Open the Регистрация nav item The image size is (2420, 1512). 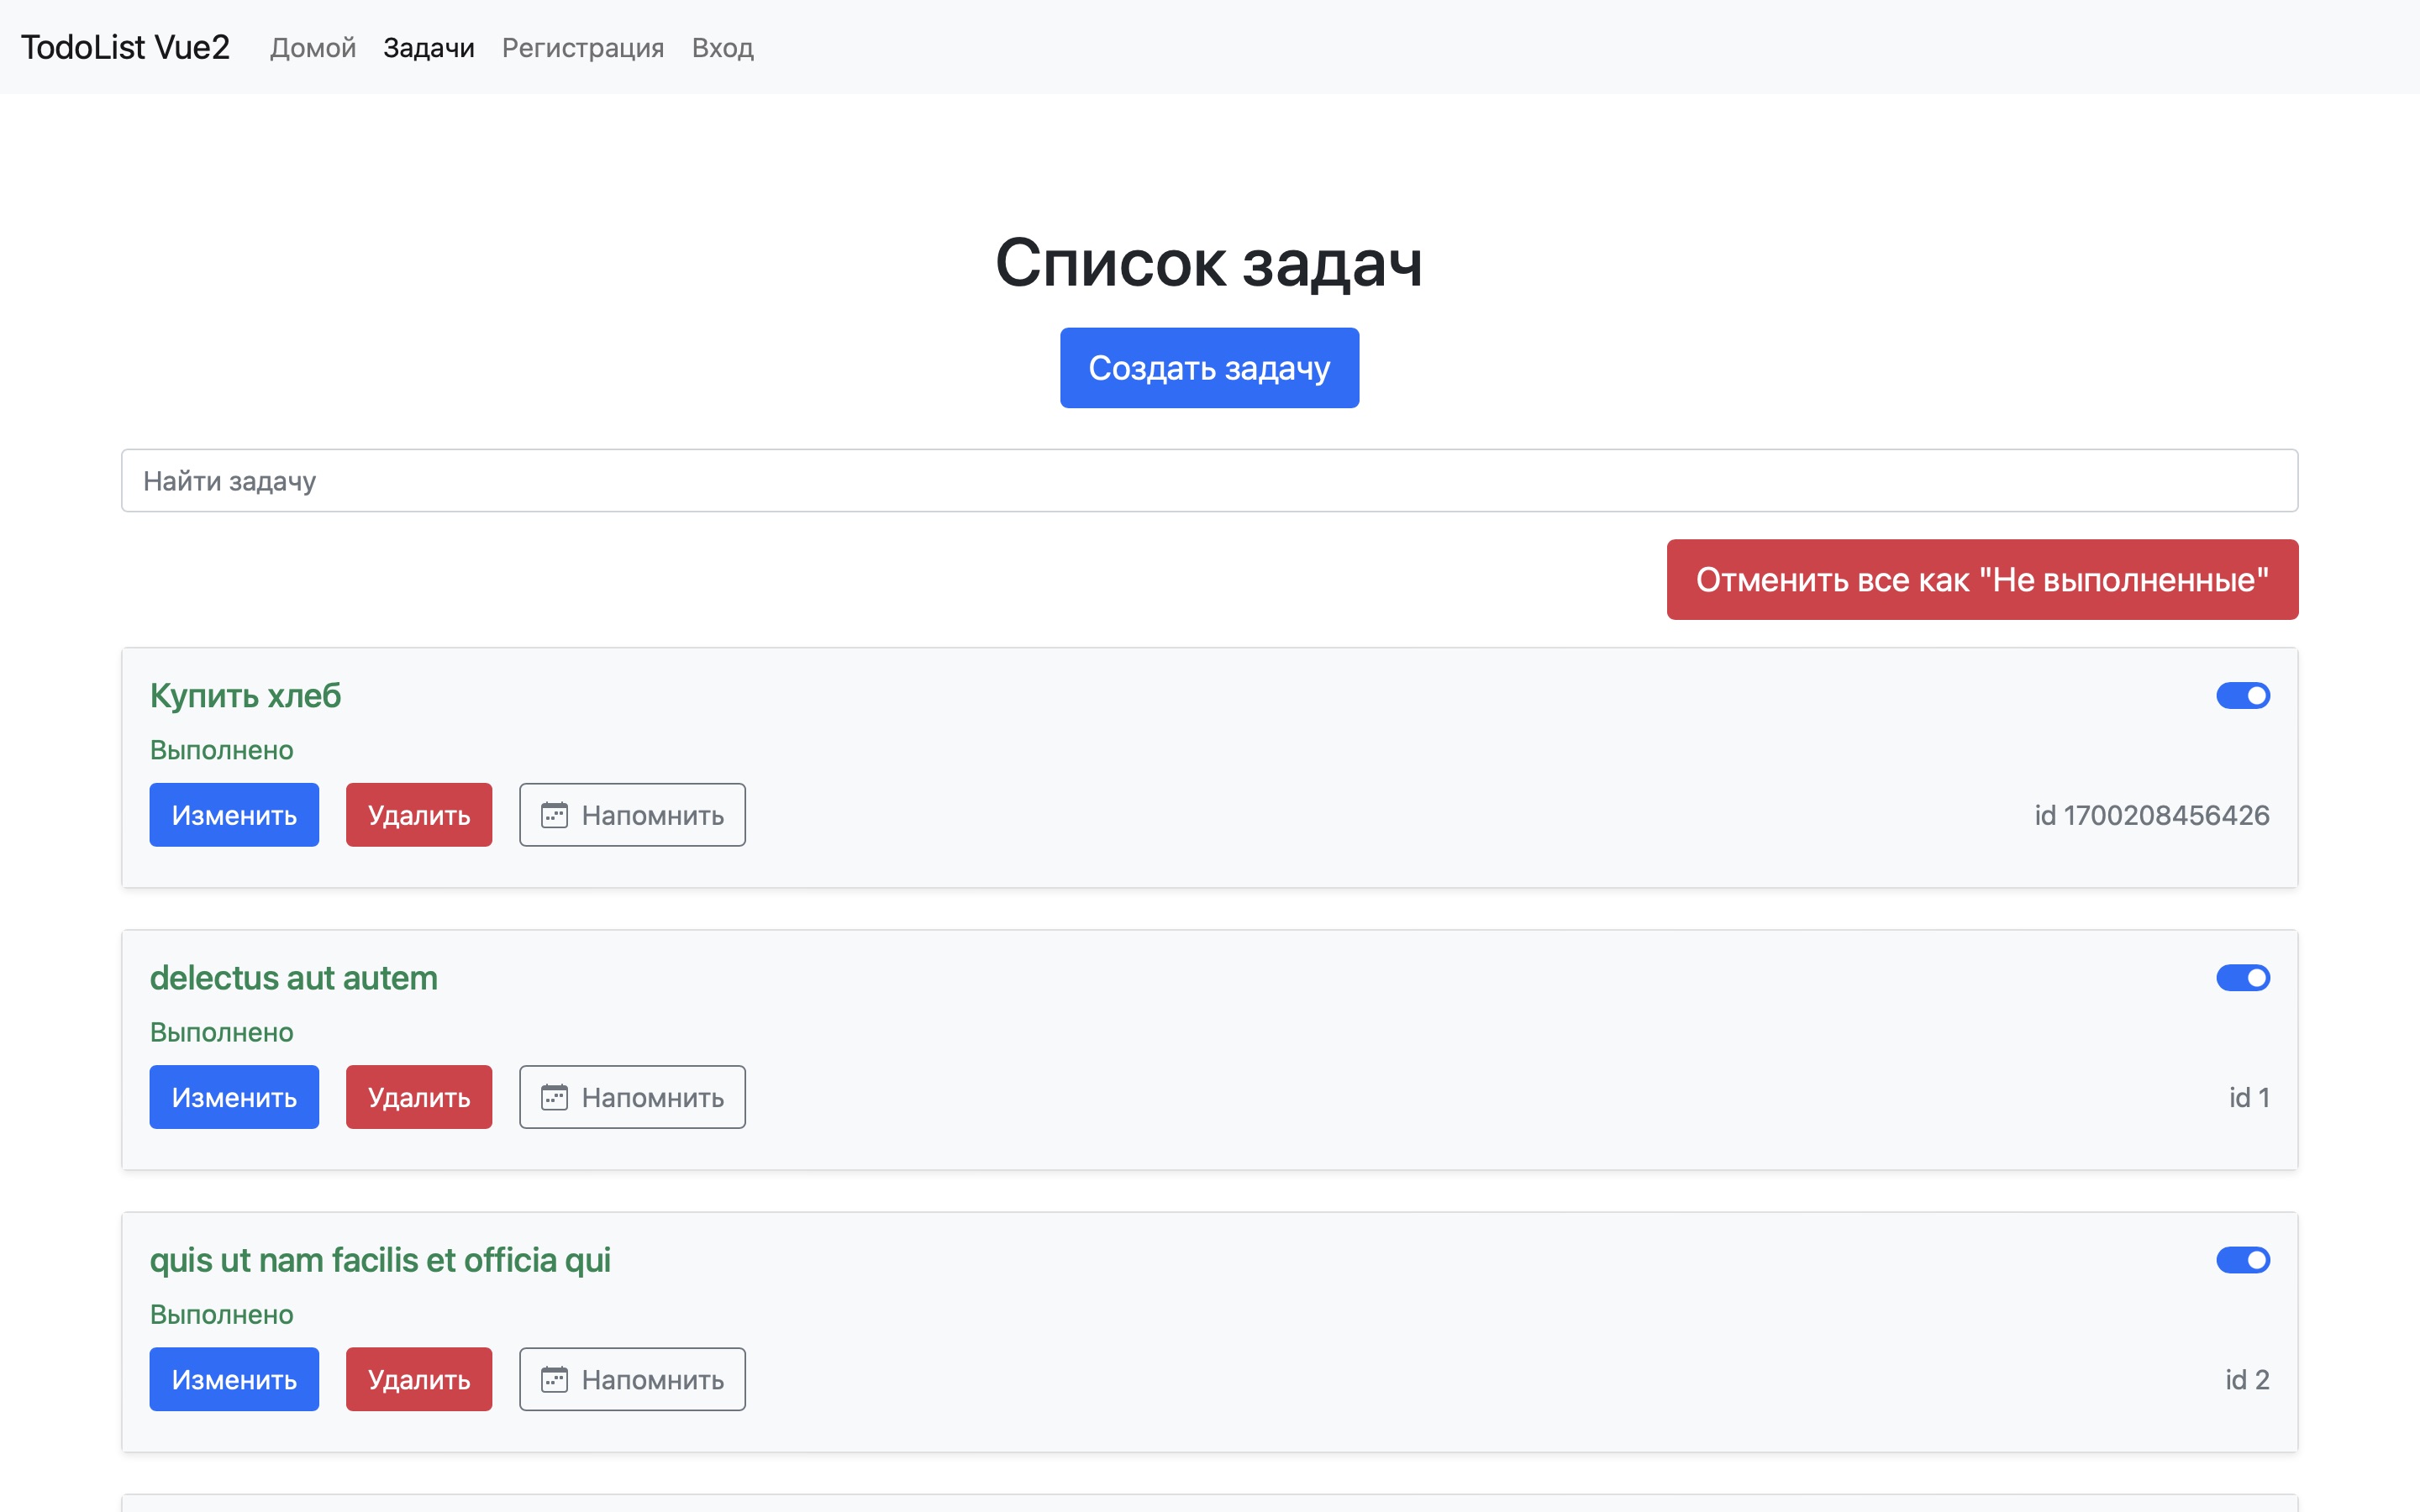(583, 47)
